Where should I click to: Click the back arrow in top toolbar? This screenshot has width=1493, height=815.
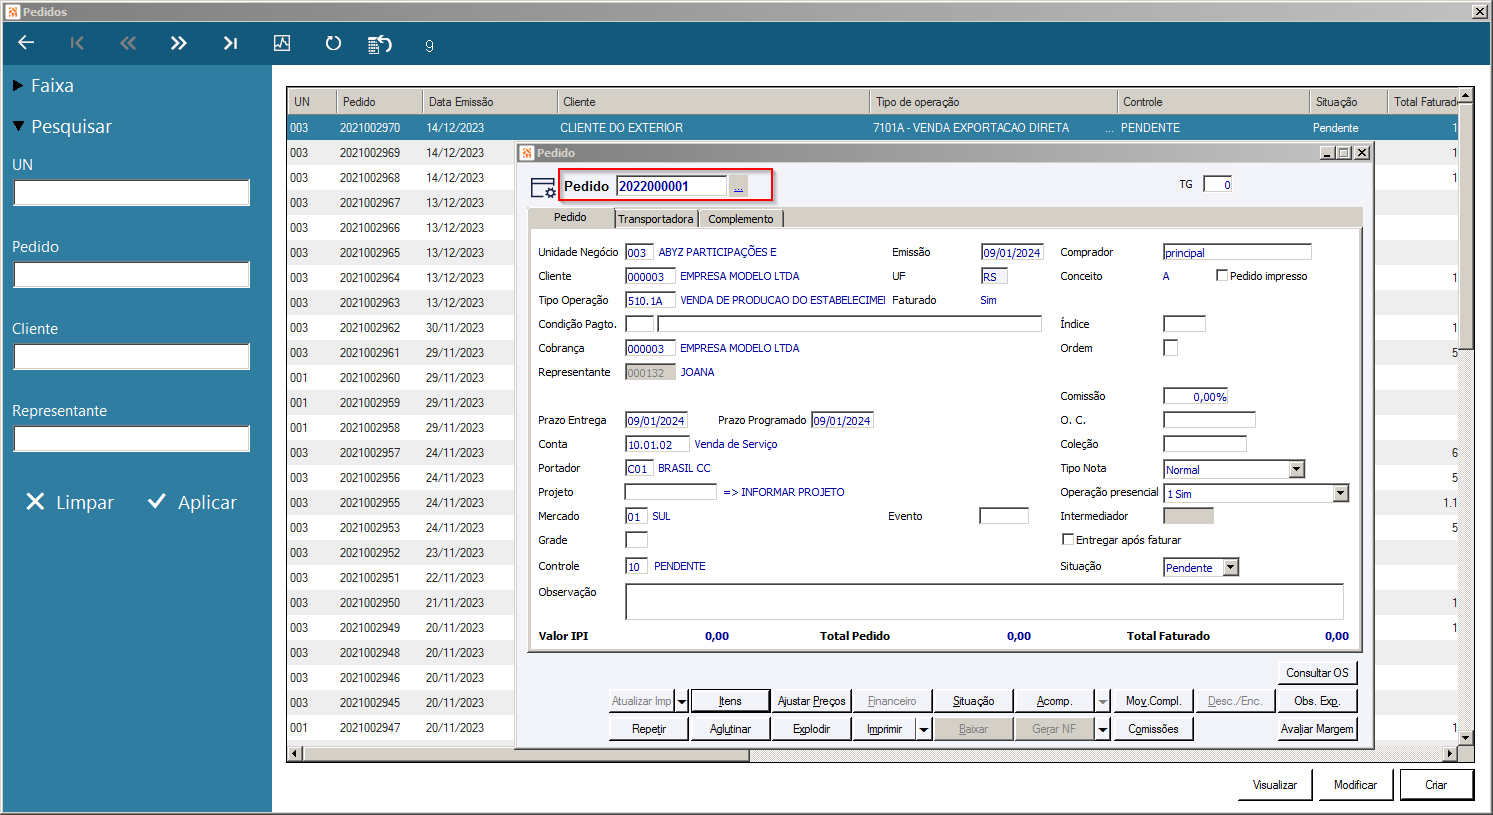[x=26, y=43]
